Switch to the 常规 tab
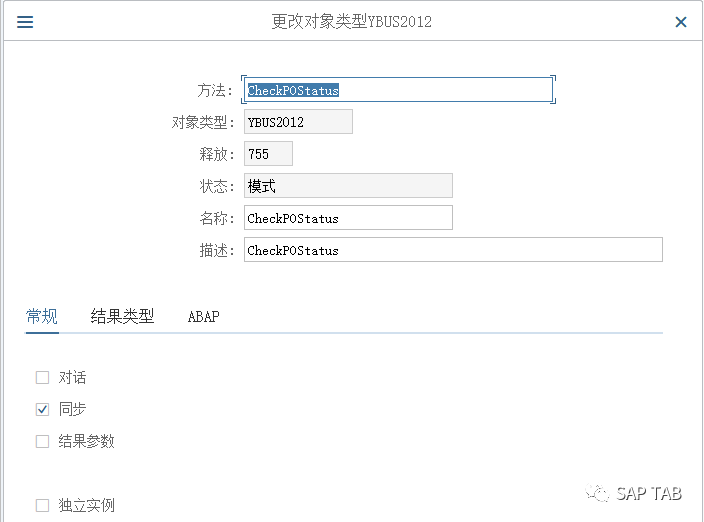 coord(42,316)
